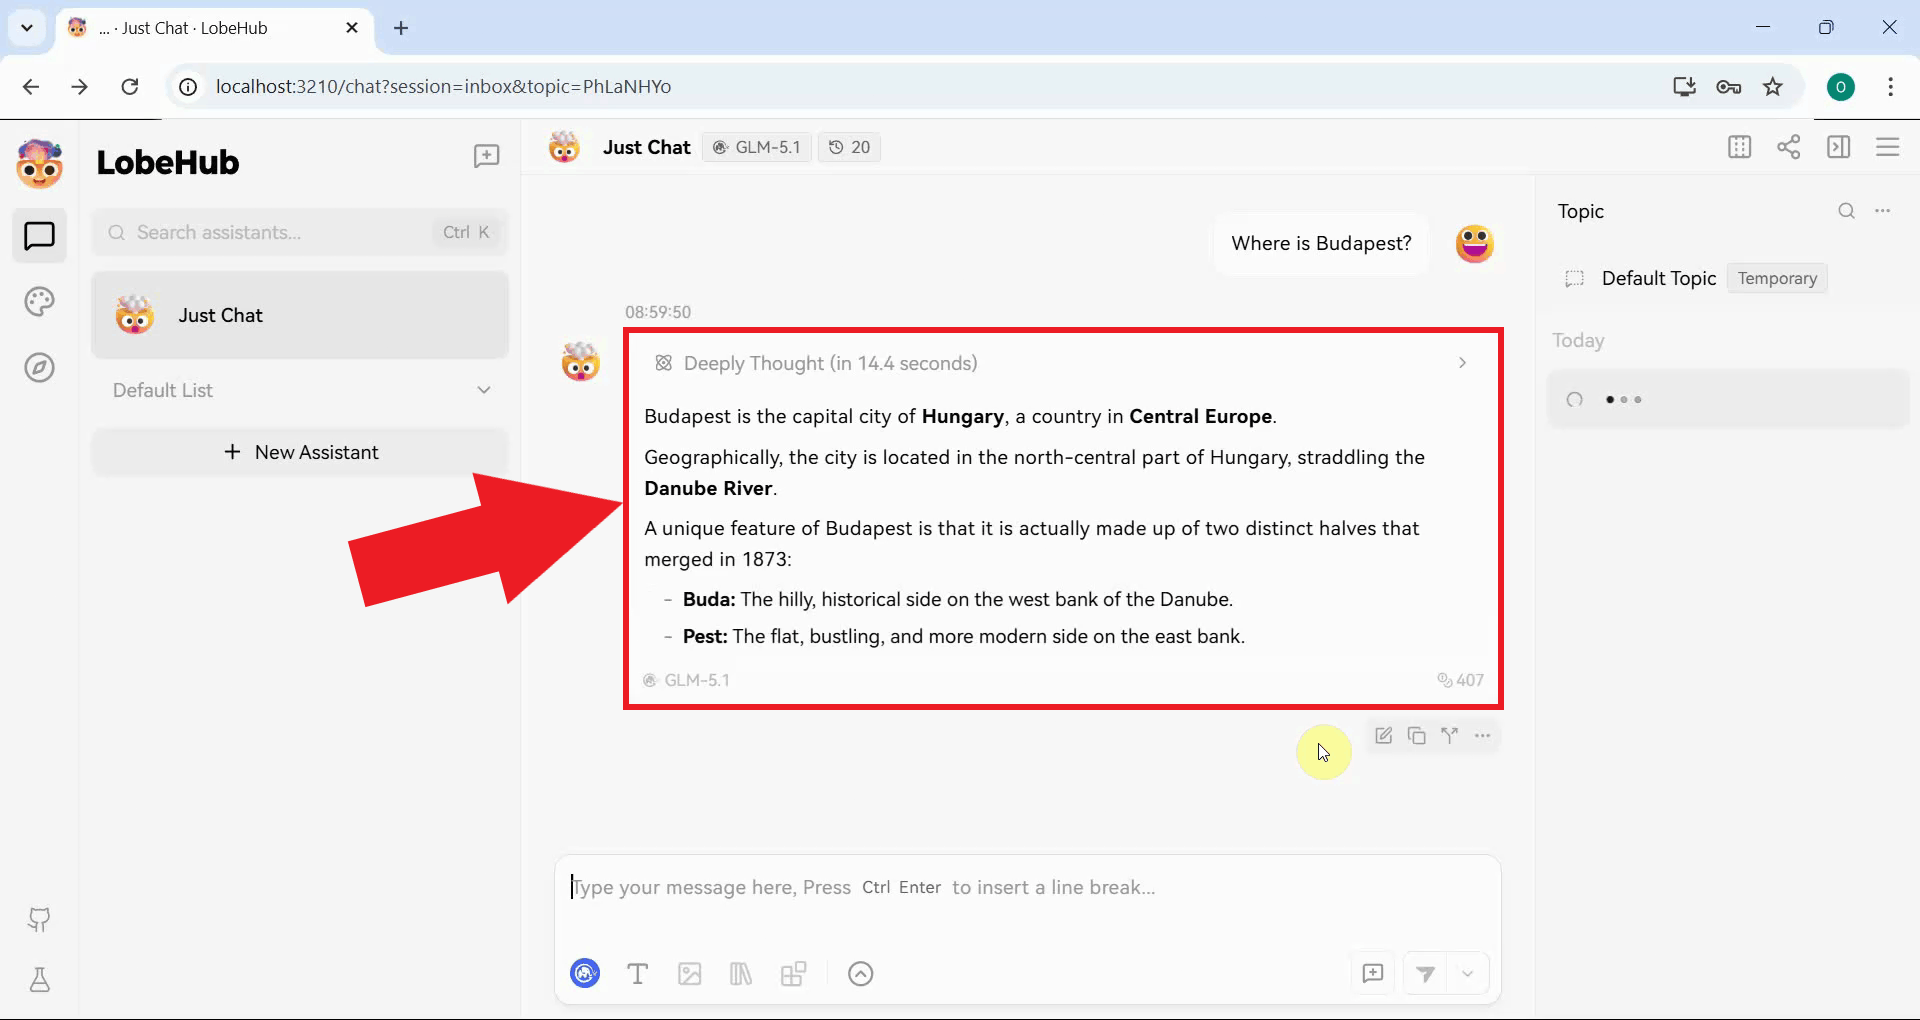Click the edit message icon
This screenshot has height=1020, width=1920.
pos(1383,736)
